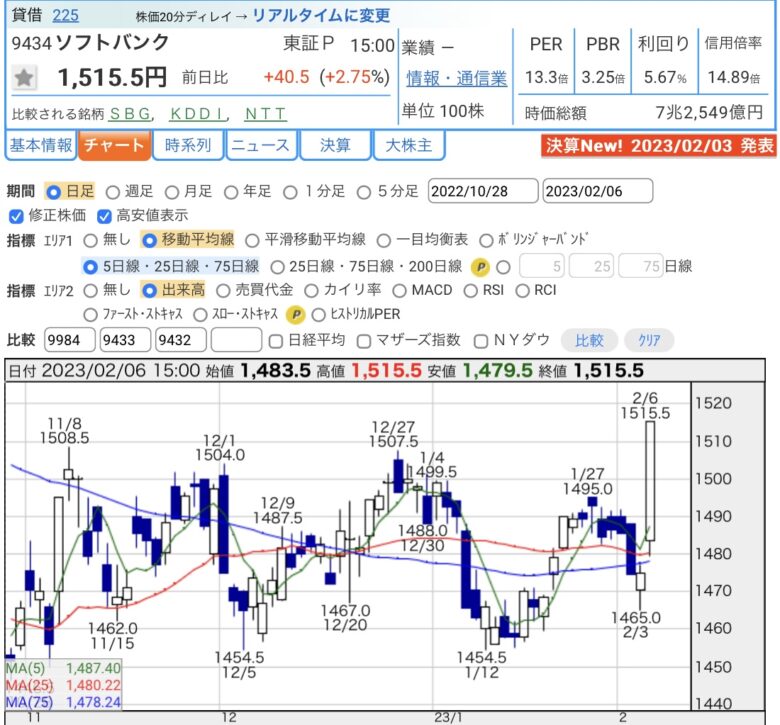This screenshot has width=780, height=725.
Task: Click comparison code field 9432
Action: coord(181,340)
